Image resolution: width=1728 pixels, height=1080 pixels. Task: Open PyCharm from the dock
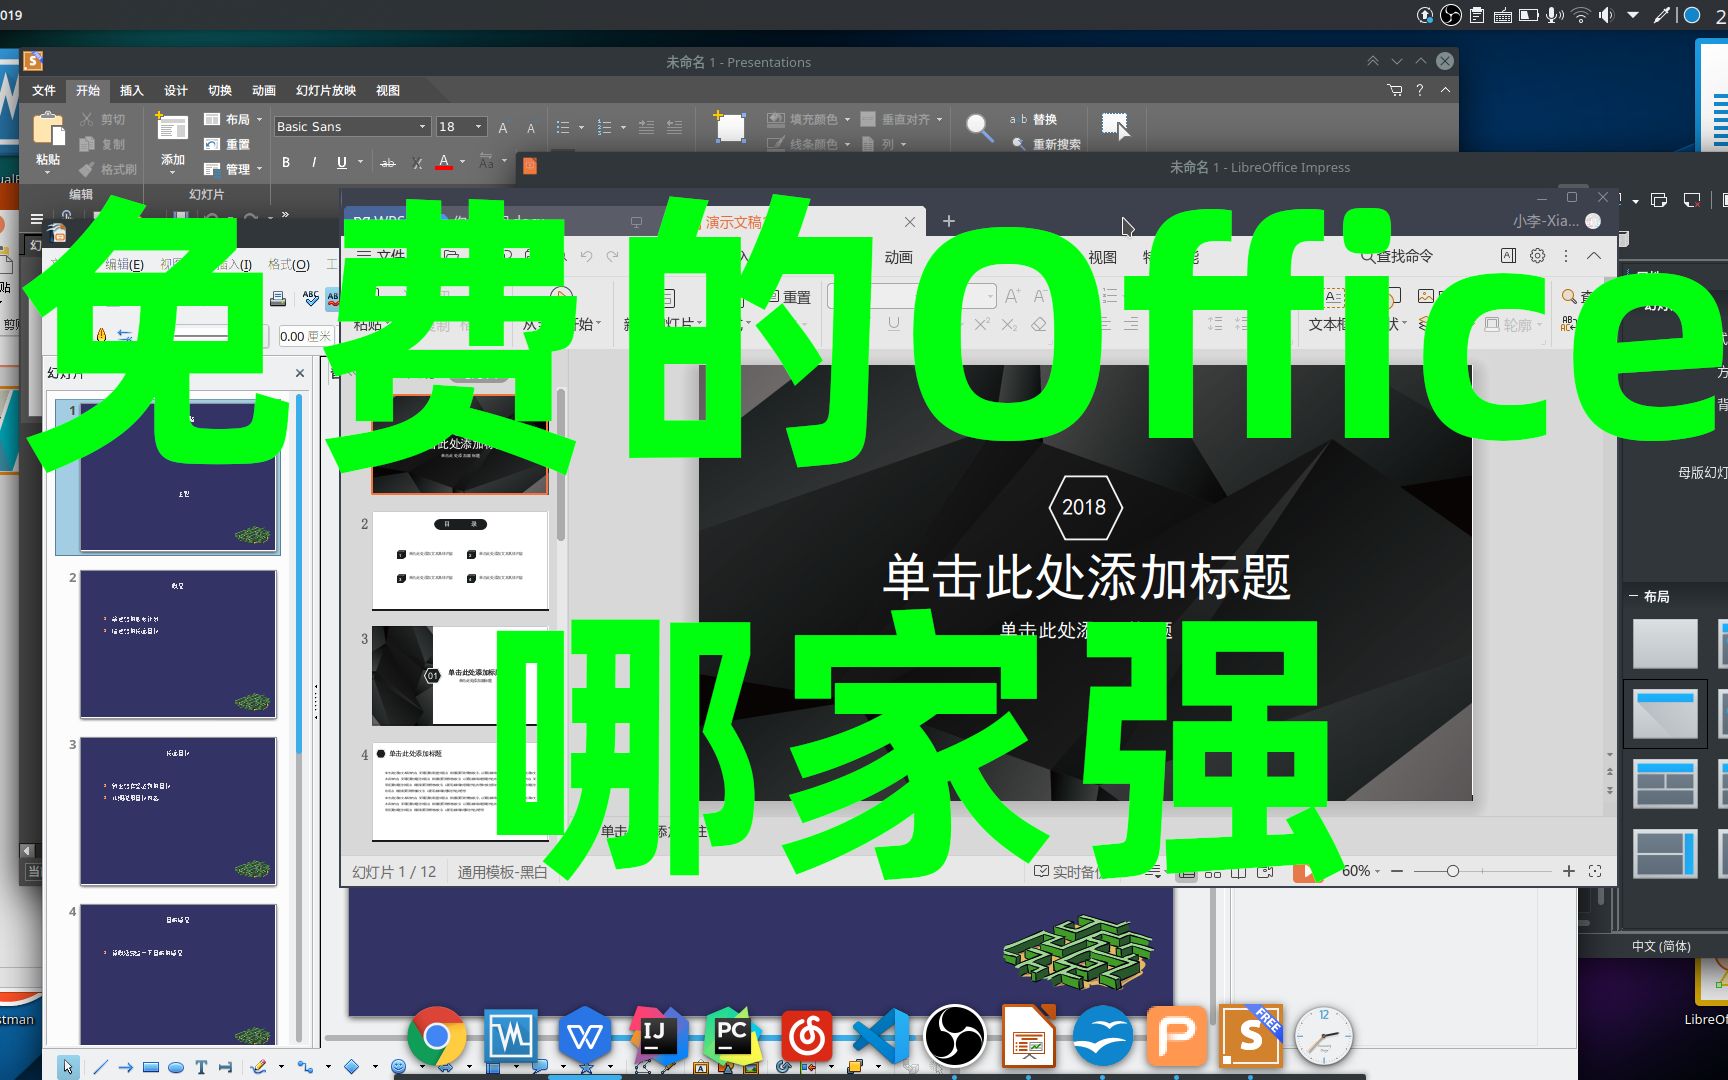[x=733, y=1036]
